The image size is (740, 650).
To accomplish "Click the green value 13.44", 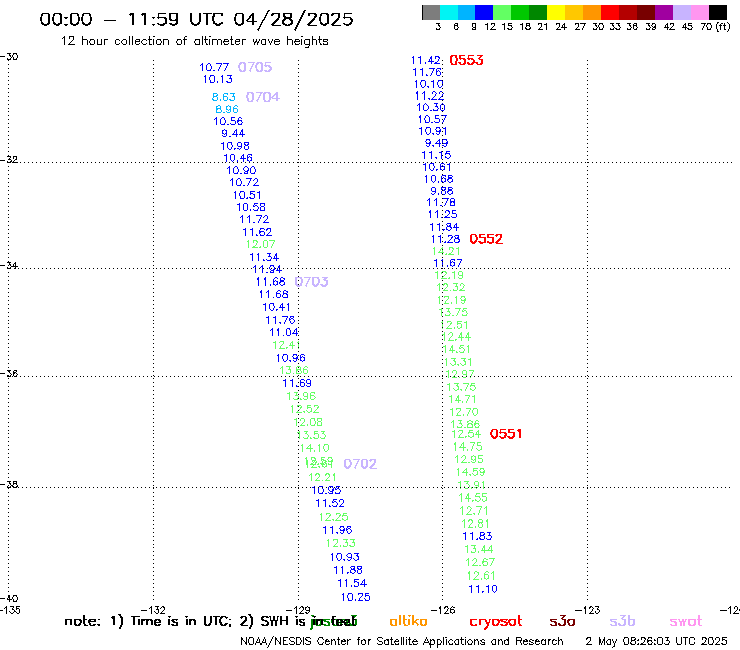I will tap(479, 549).
